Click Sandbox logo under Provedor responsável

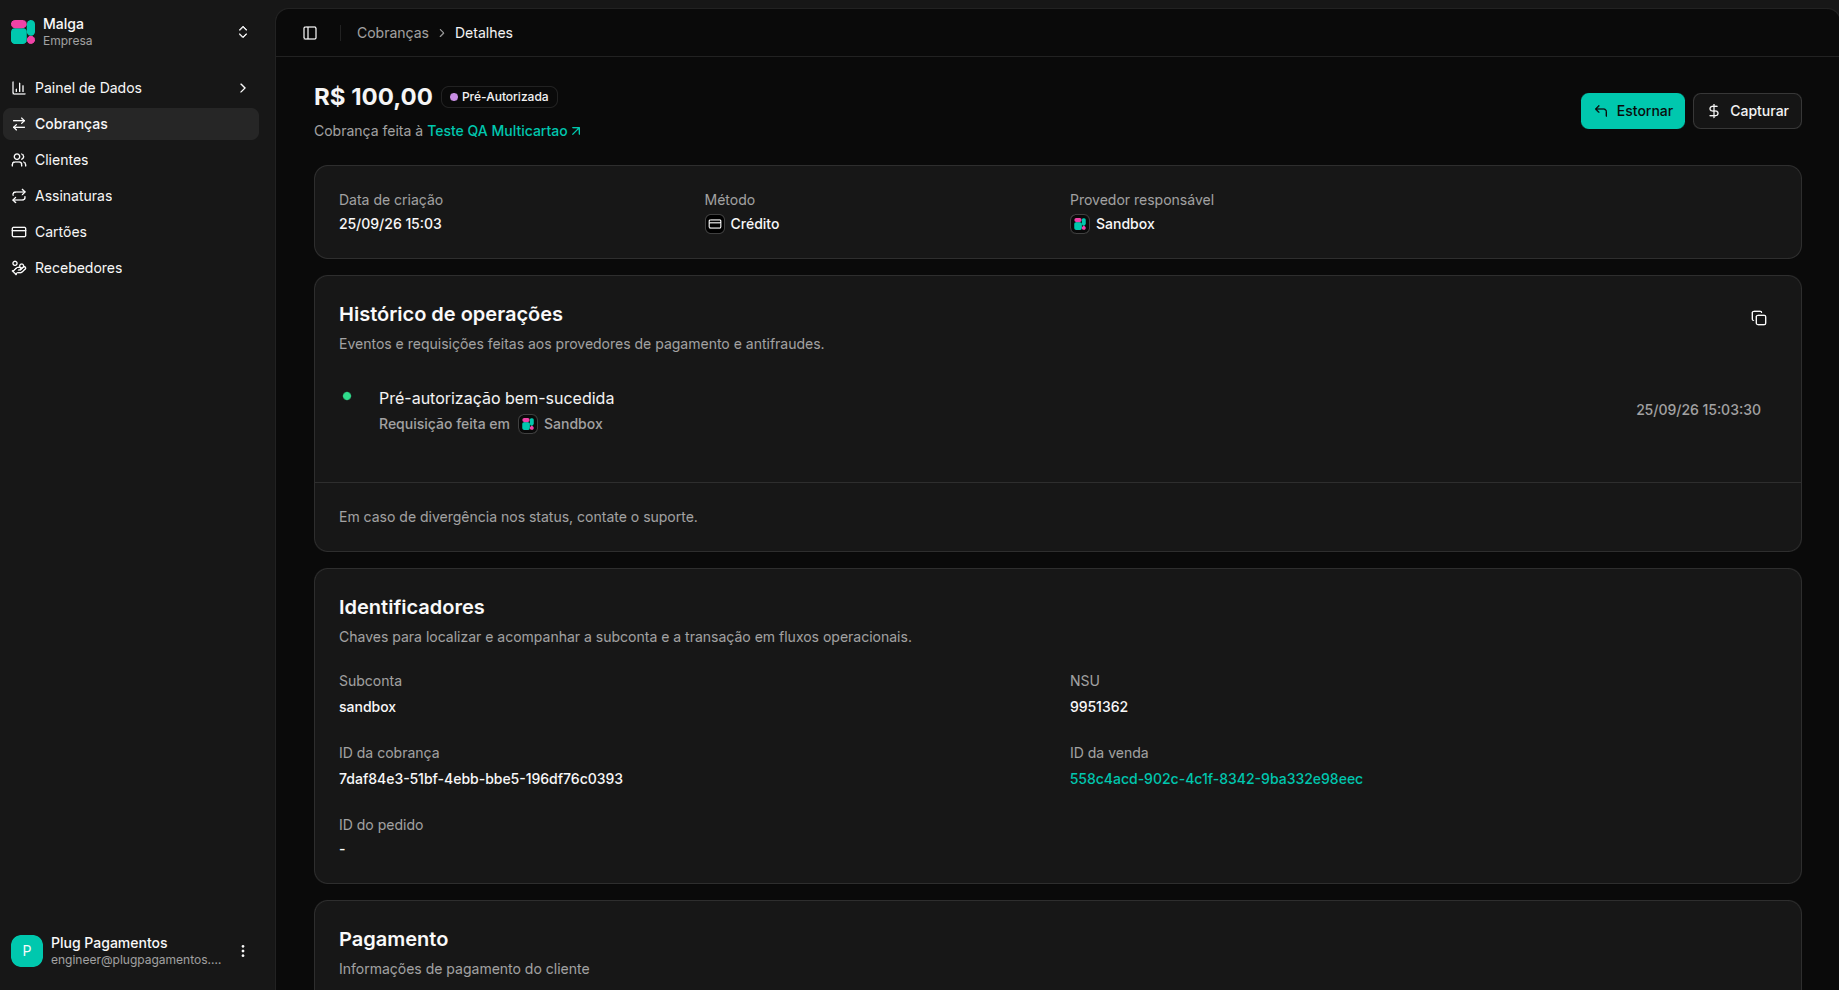coord(1080,224)
